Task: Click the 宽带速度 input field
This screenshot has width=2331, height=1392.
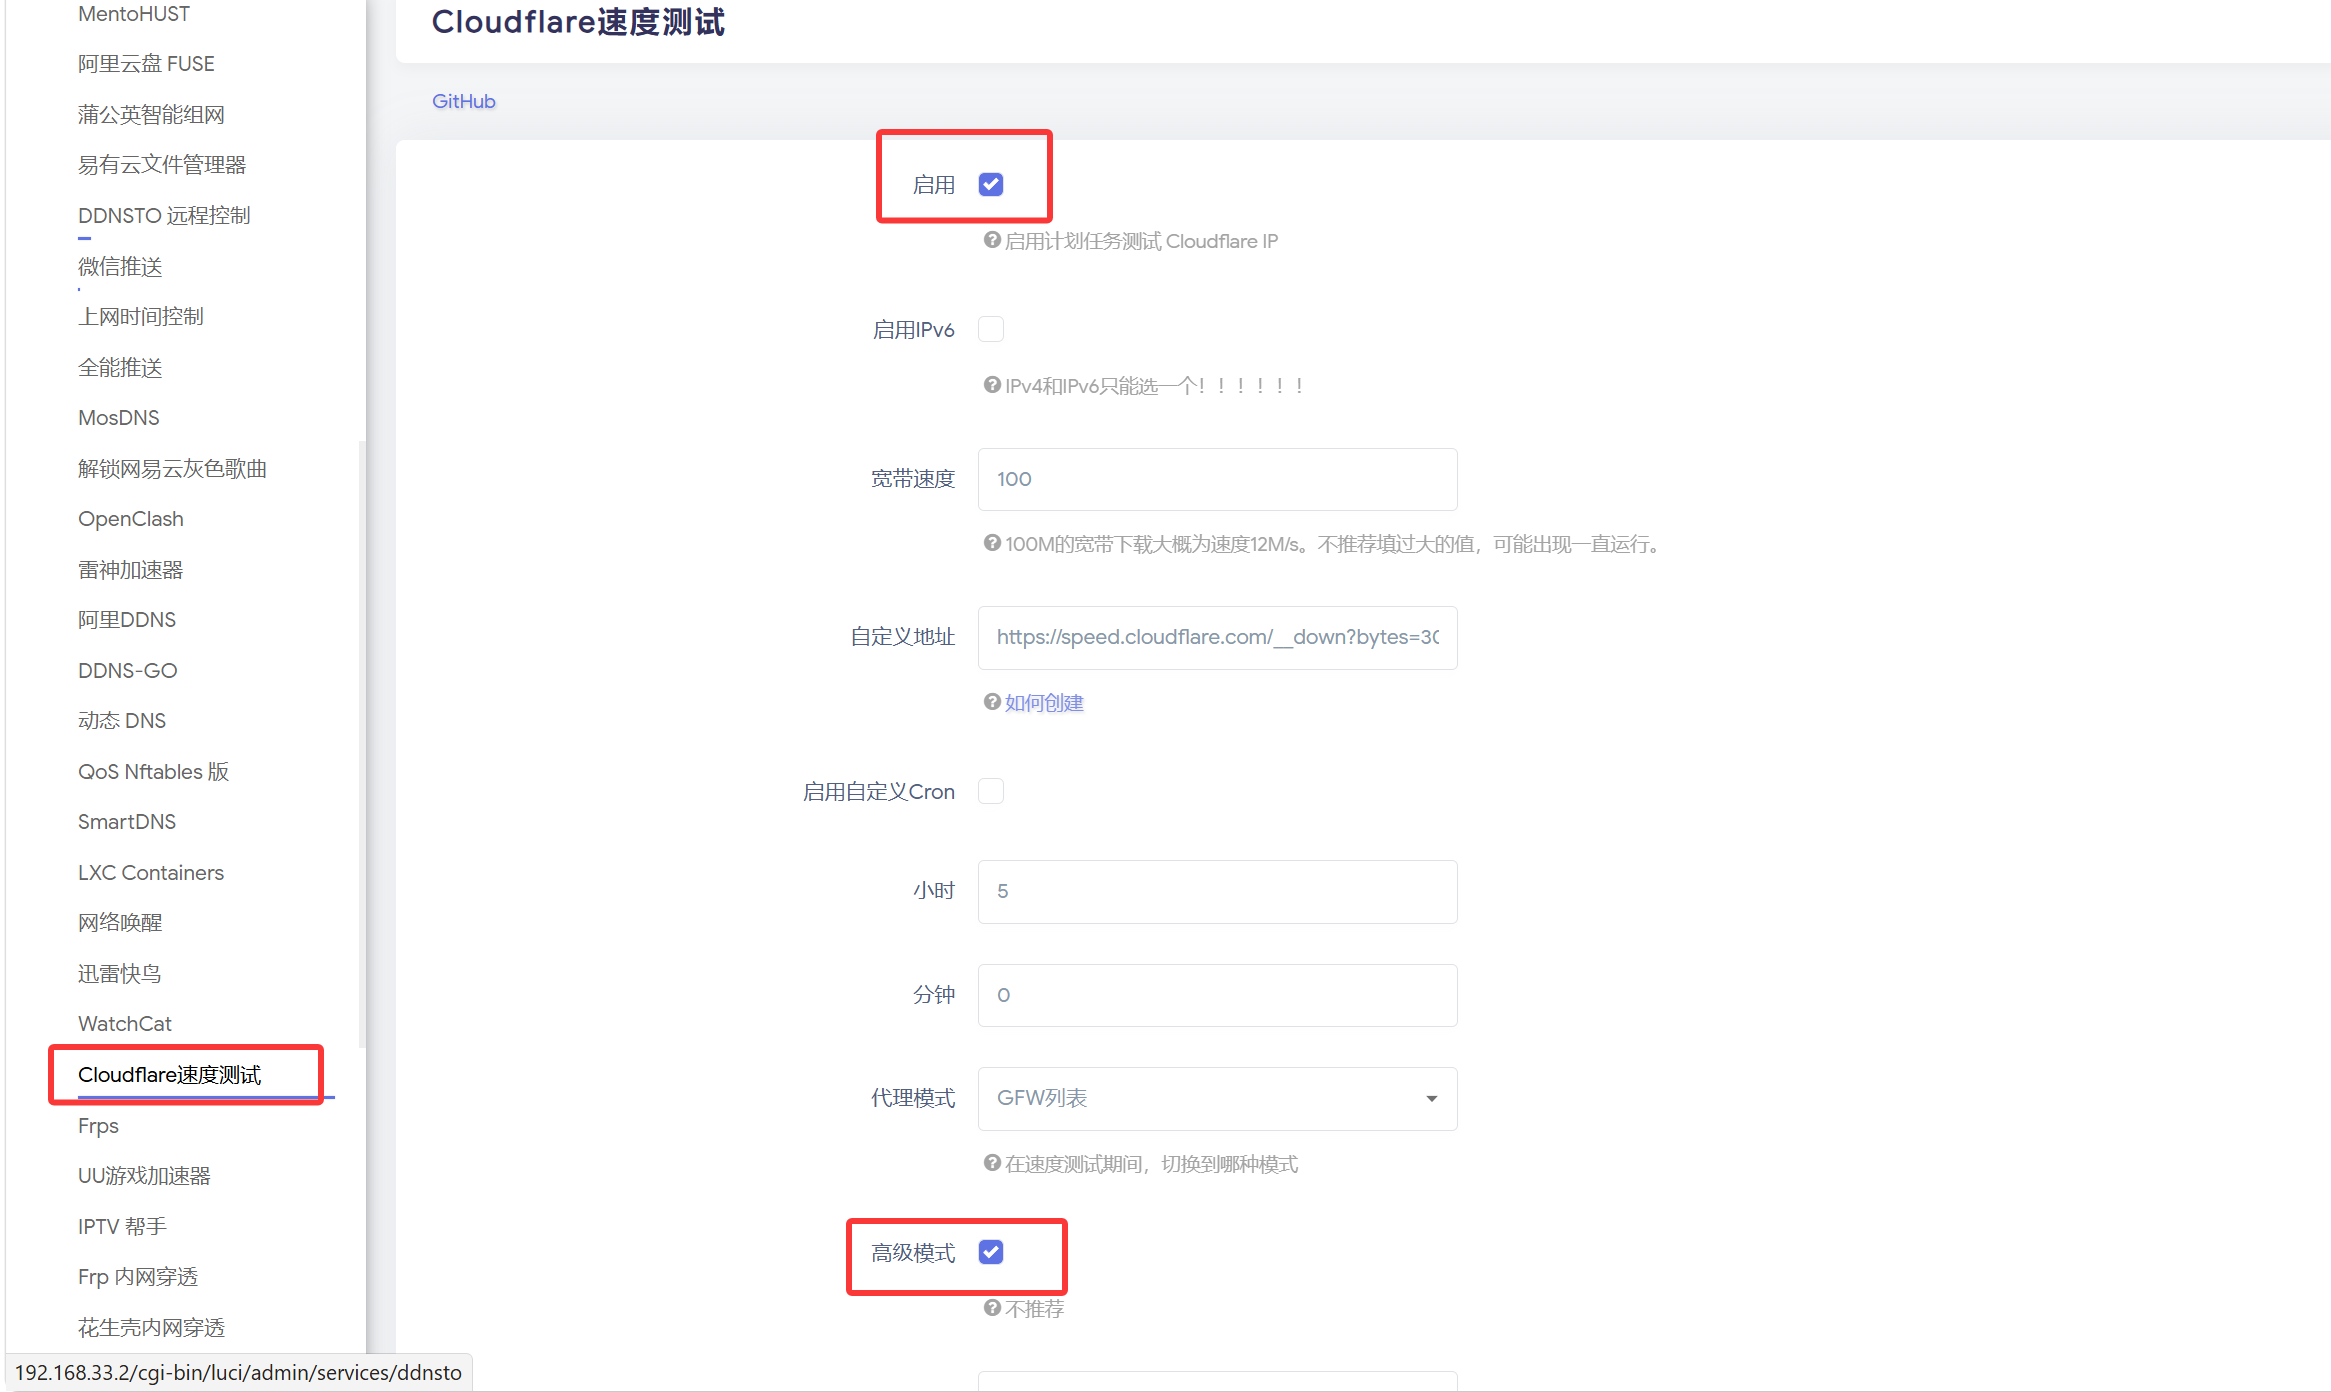Action: (1217, 479)
